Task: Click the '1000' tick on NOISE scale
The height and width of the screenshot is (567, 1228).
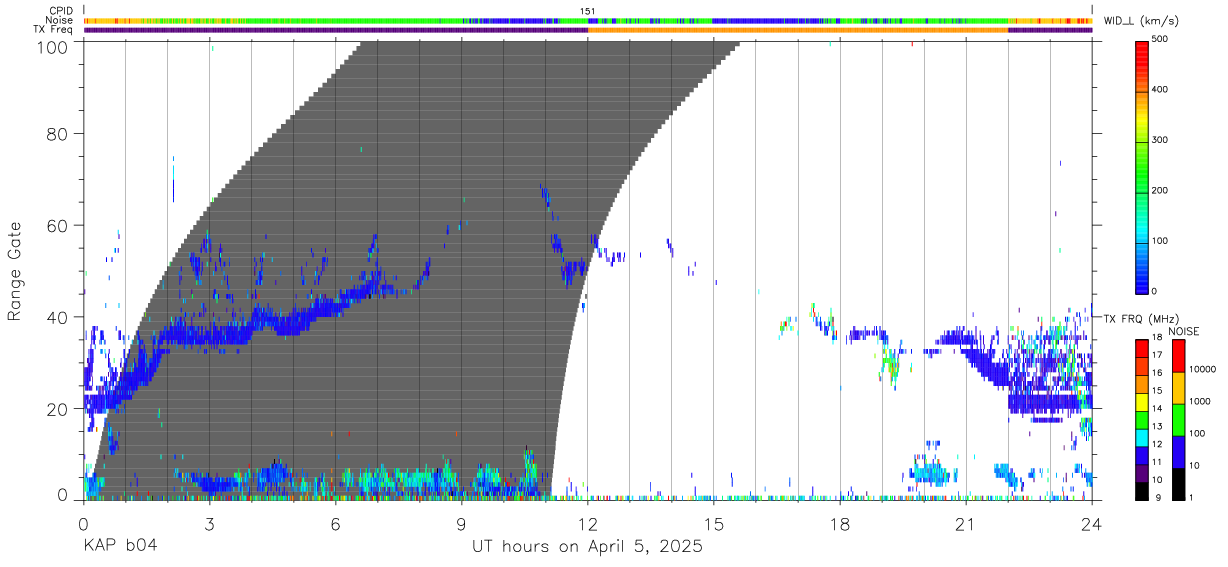Action: (1198, 401)
